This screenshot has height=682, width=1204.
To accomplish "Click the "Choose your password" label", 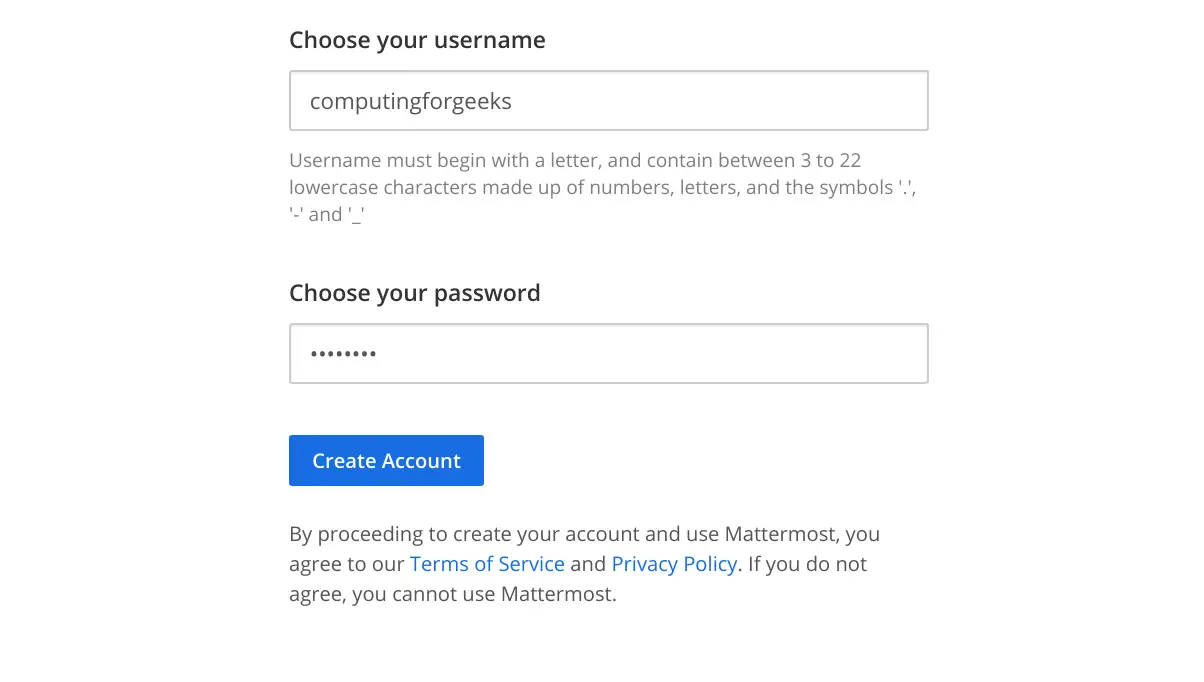I will pyautogui.click(x=414, y=294).
